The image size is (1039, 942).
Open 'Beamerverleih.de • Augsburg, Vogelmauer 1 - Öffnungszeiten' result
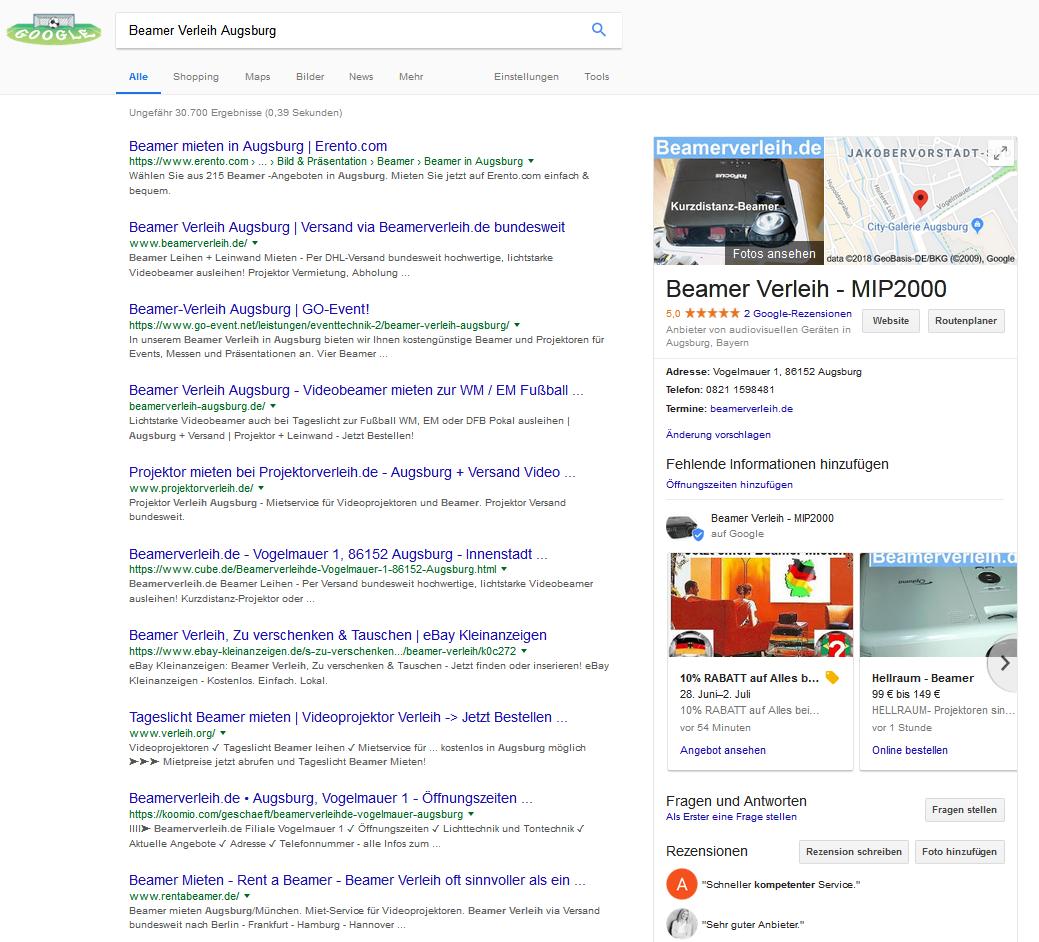[331, 798]
